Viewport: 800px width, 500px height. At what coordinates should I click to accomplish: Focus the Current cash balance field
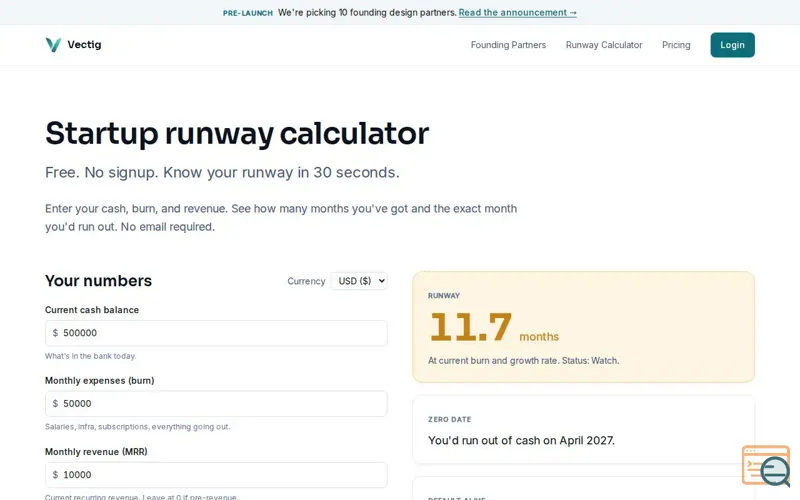click(216, 333)
